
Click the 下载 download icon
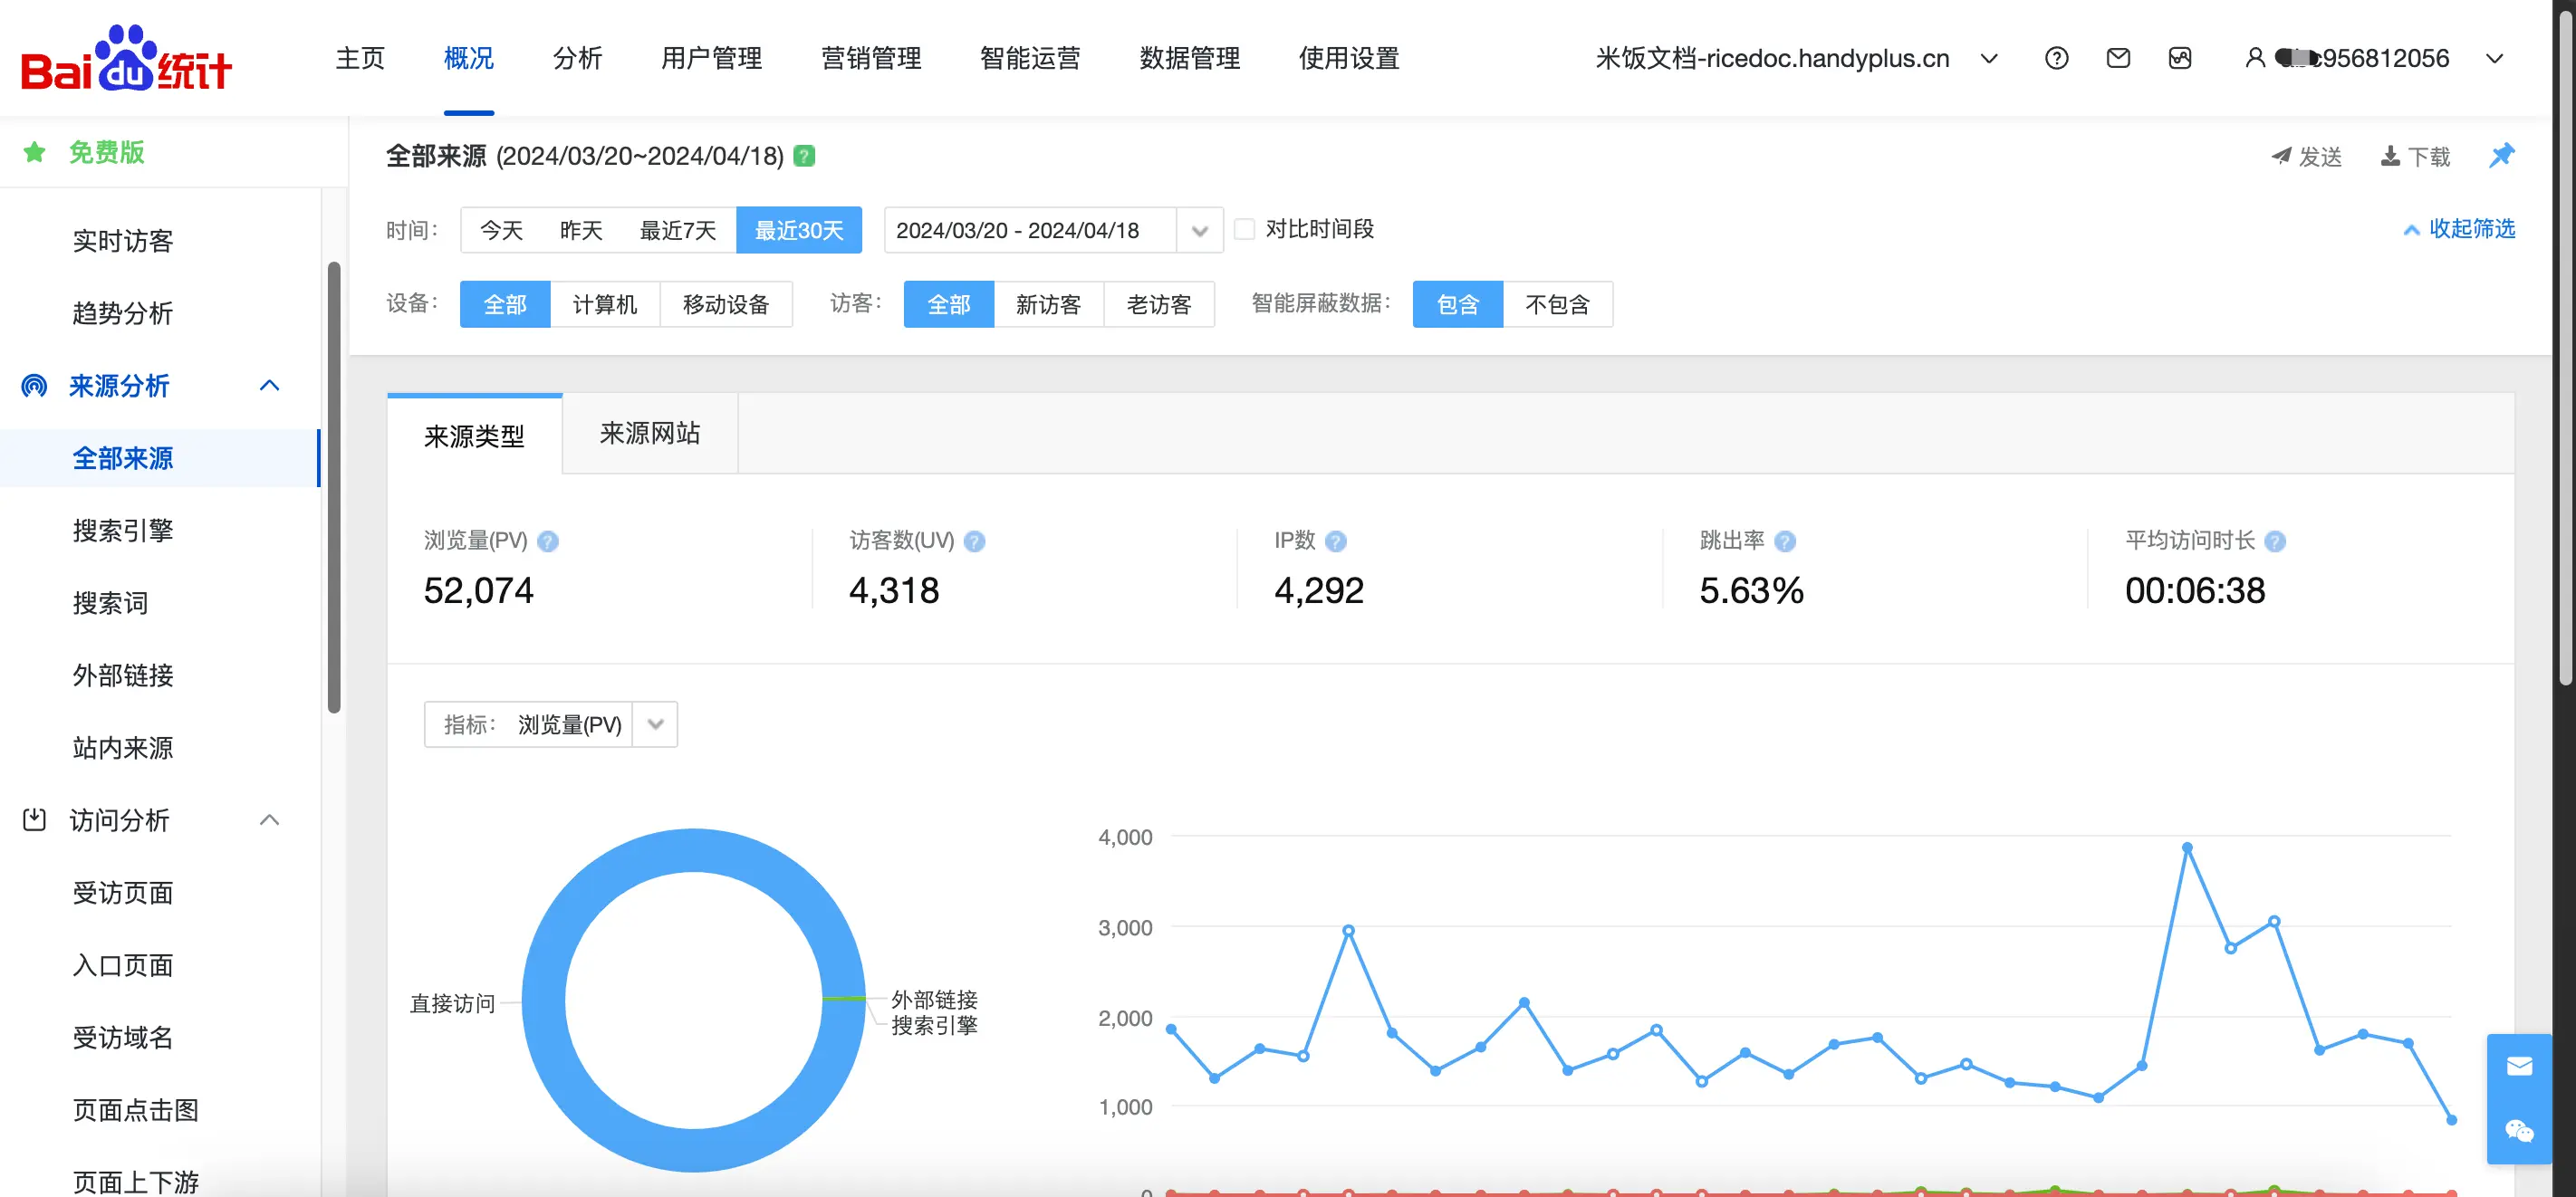2389,156
